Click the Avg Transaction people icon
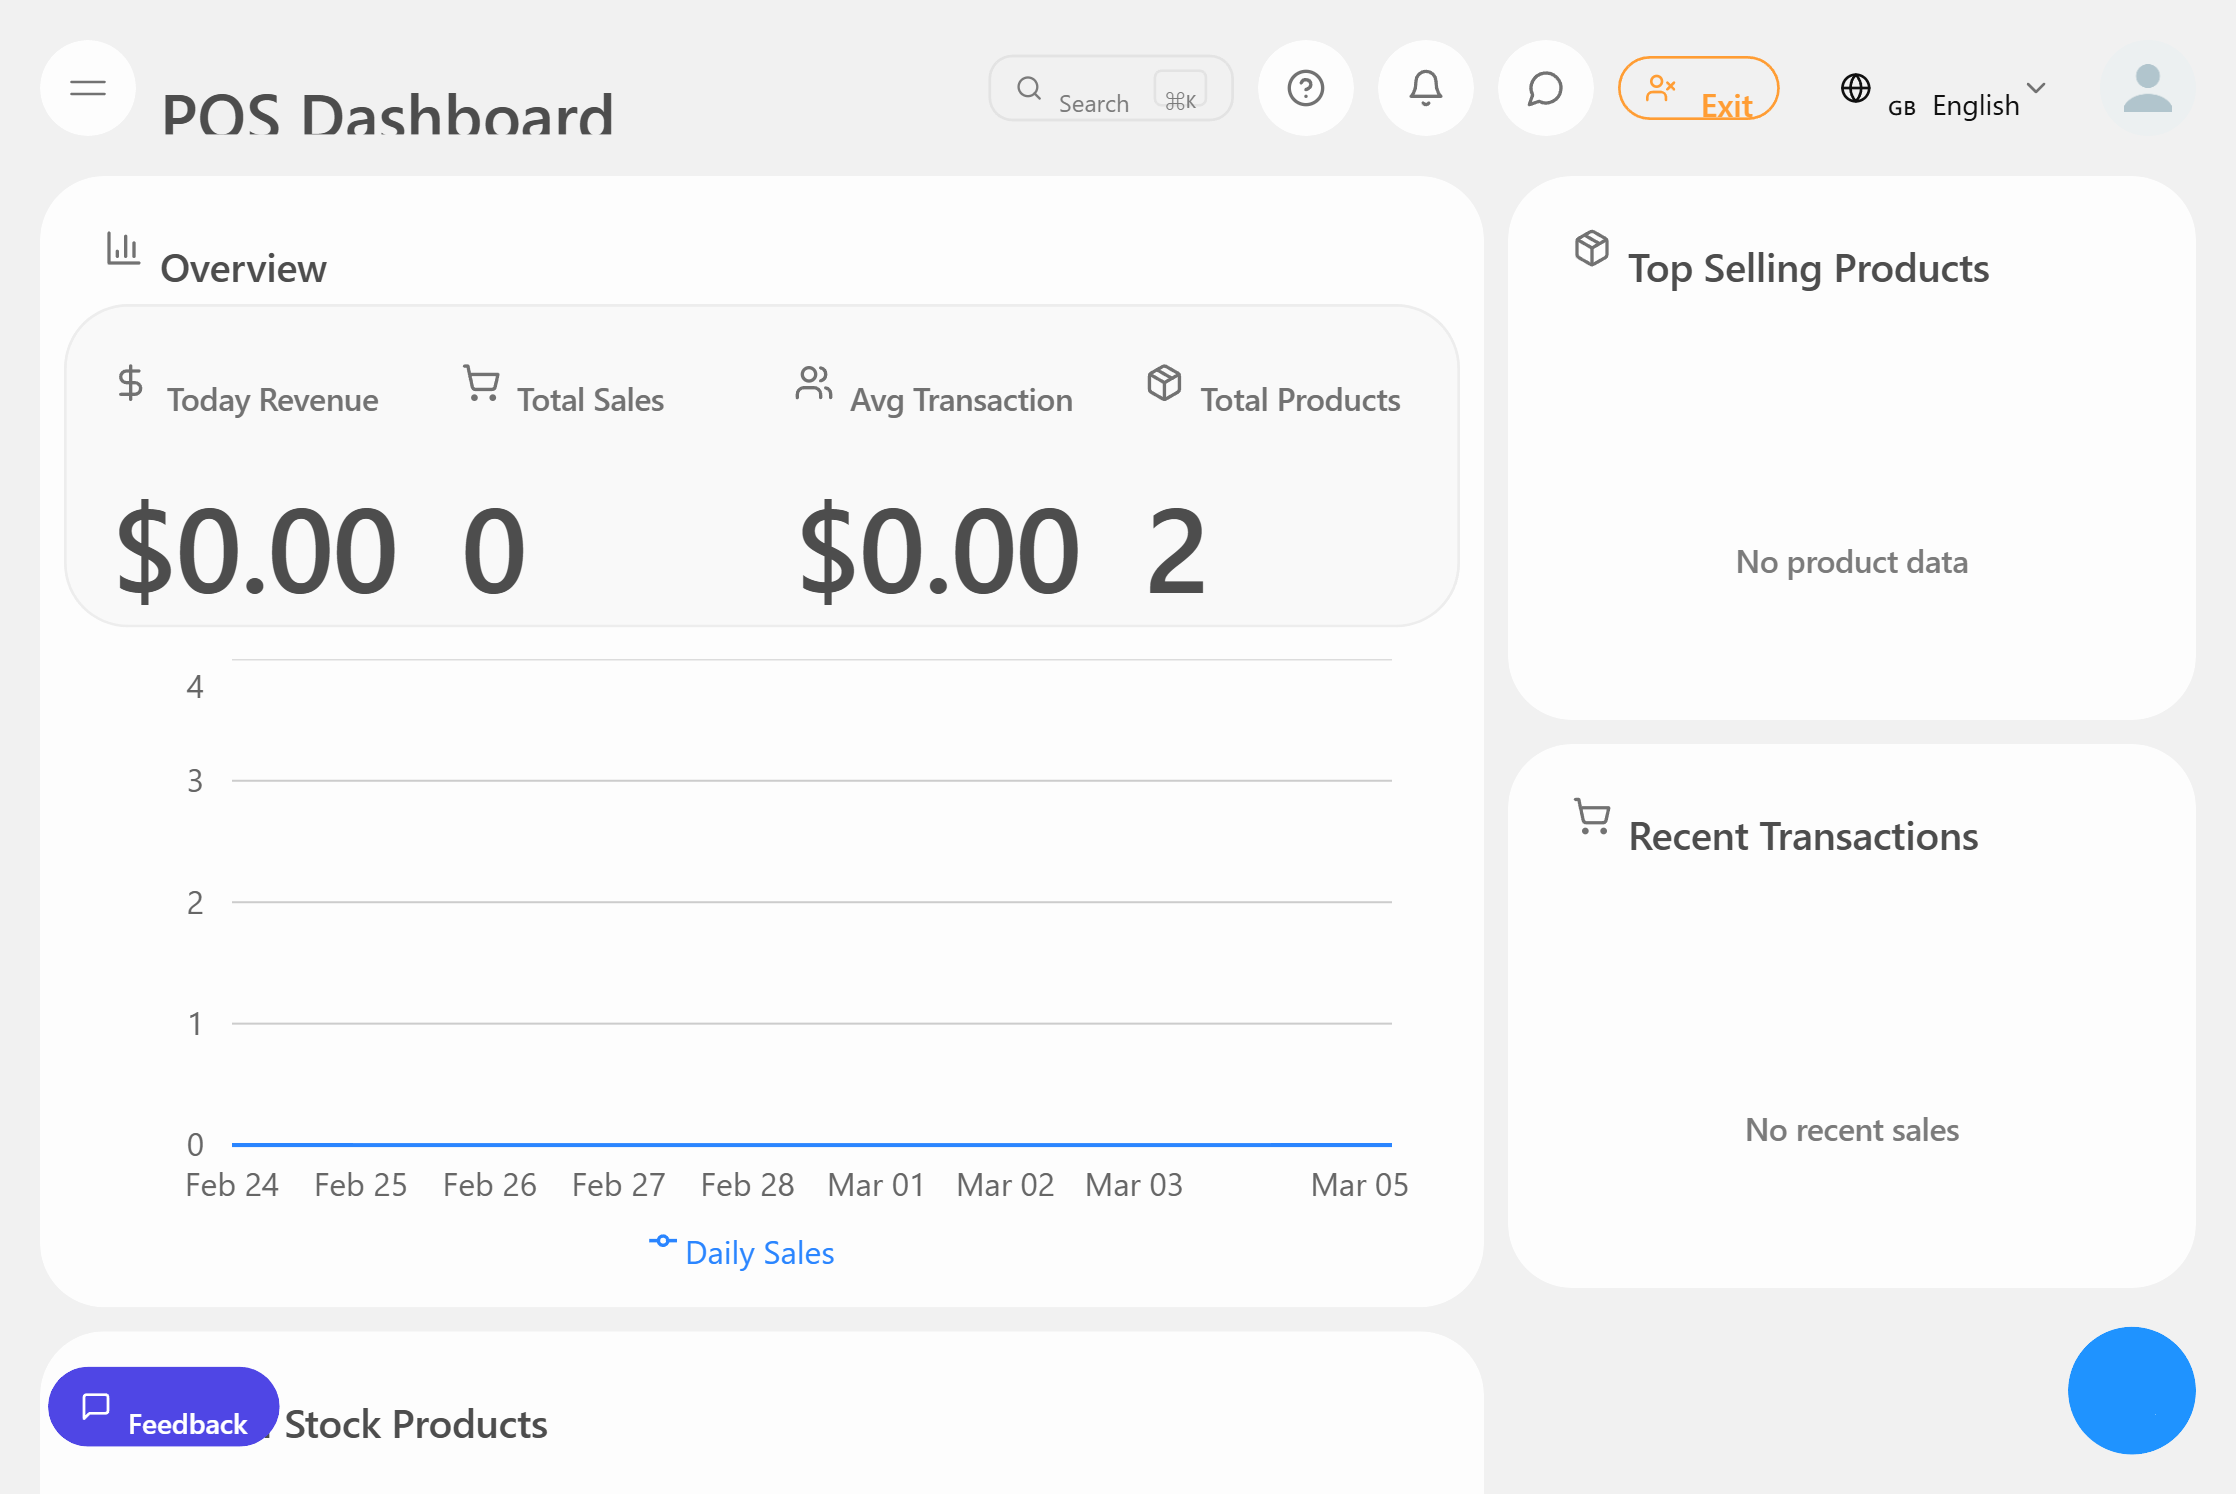2236x1494 pixels. (x=813, y=383)
